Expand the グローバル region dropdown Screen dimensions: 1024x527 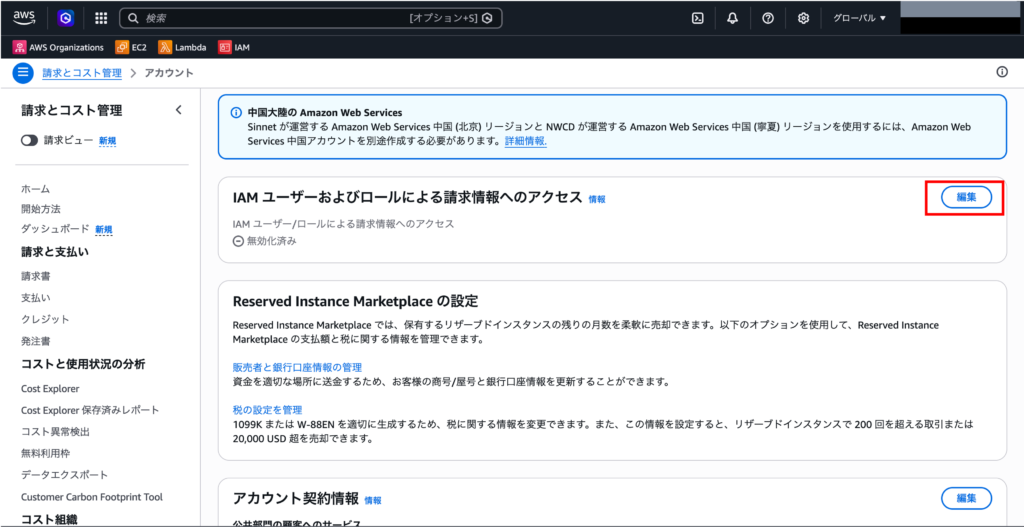pos(860,18)
